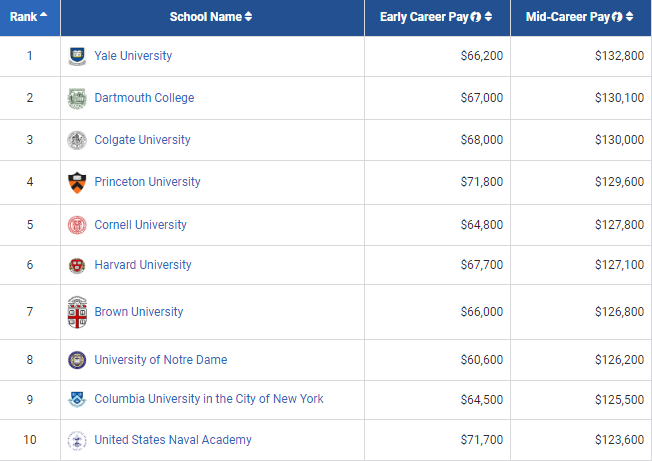Click the Princeton University shield icon
Image resolution: width=652 pixels, height=461 pixels.
click(77, 182)
